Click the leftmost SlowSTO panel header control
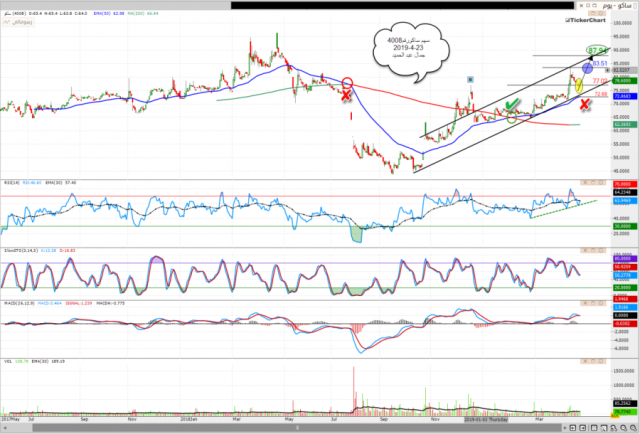640x434 pixels. coord(585,250)
